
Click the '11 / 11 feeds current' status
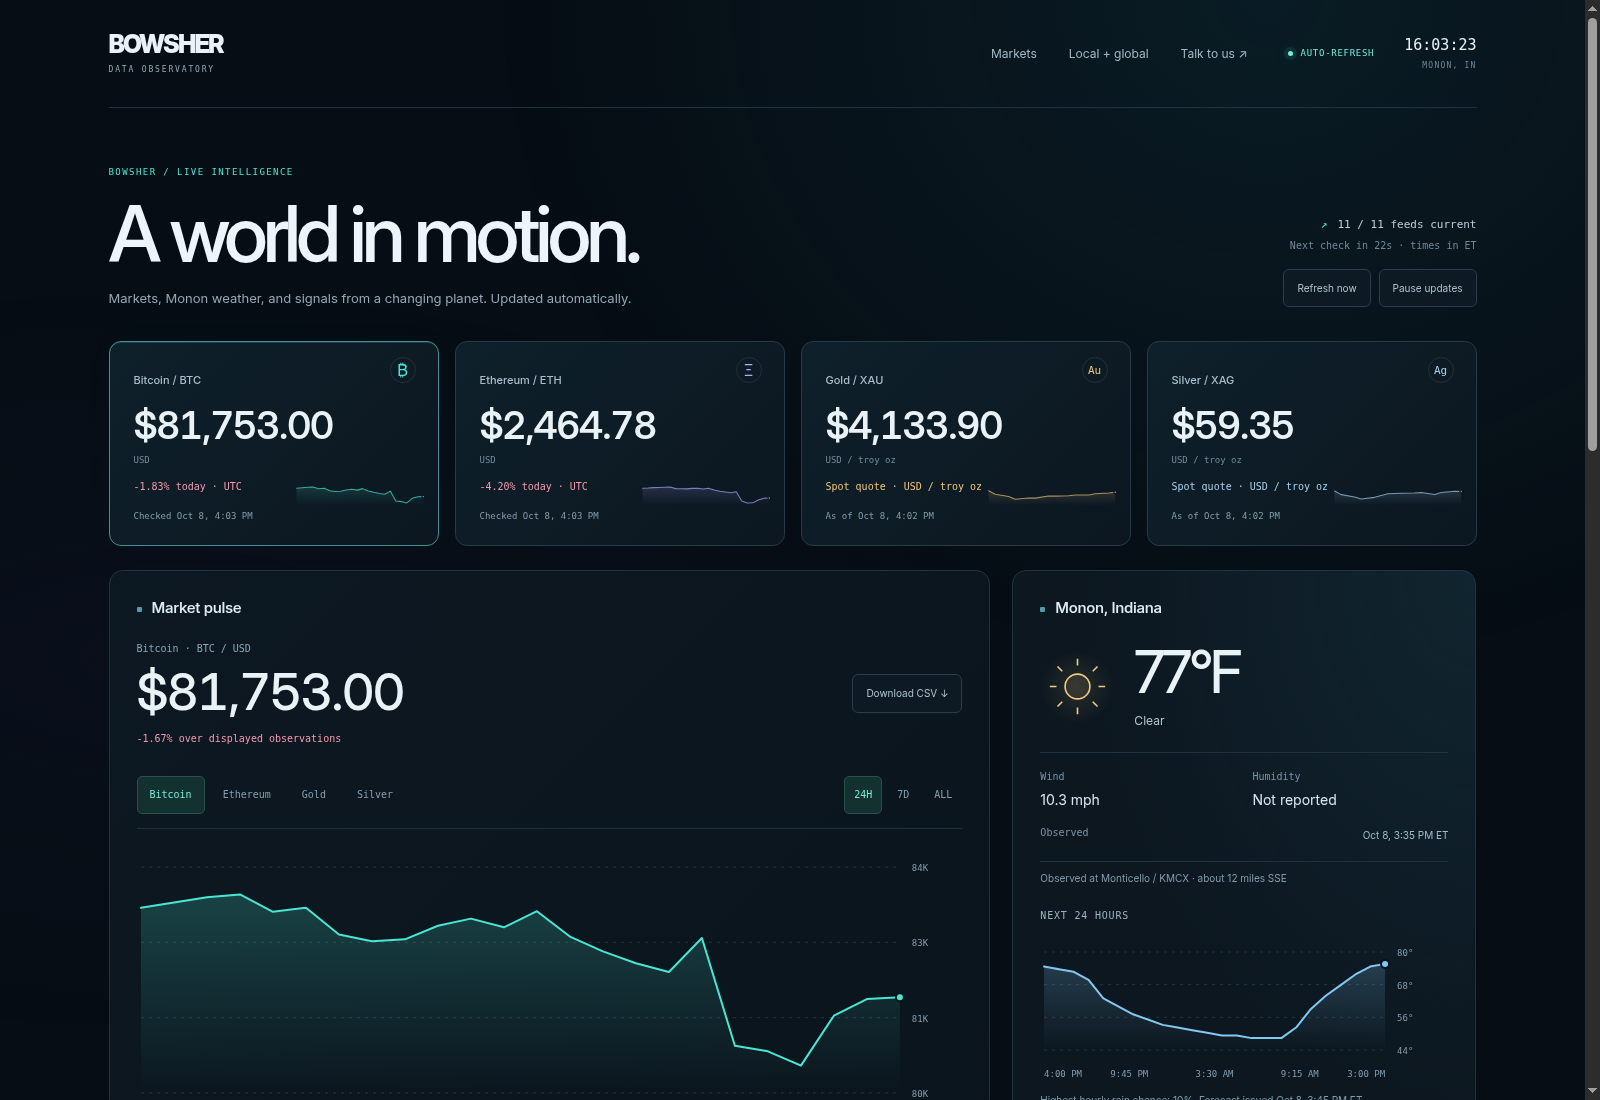(1406, 225)
